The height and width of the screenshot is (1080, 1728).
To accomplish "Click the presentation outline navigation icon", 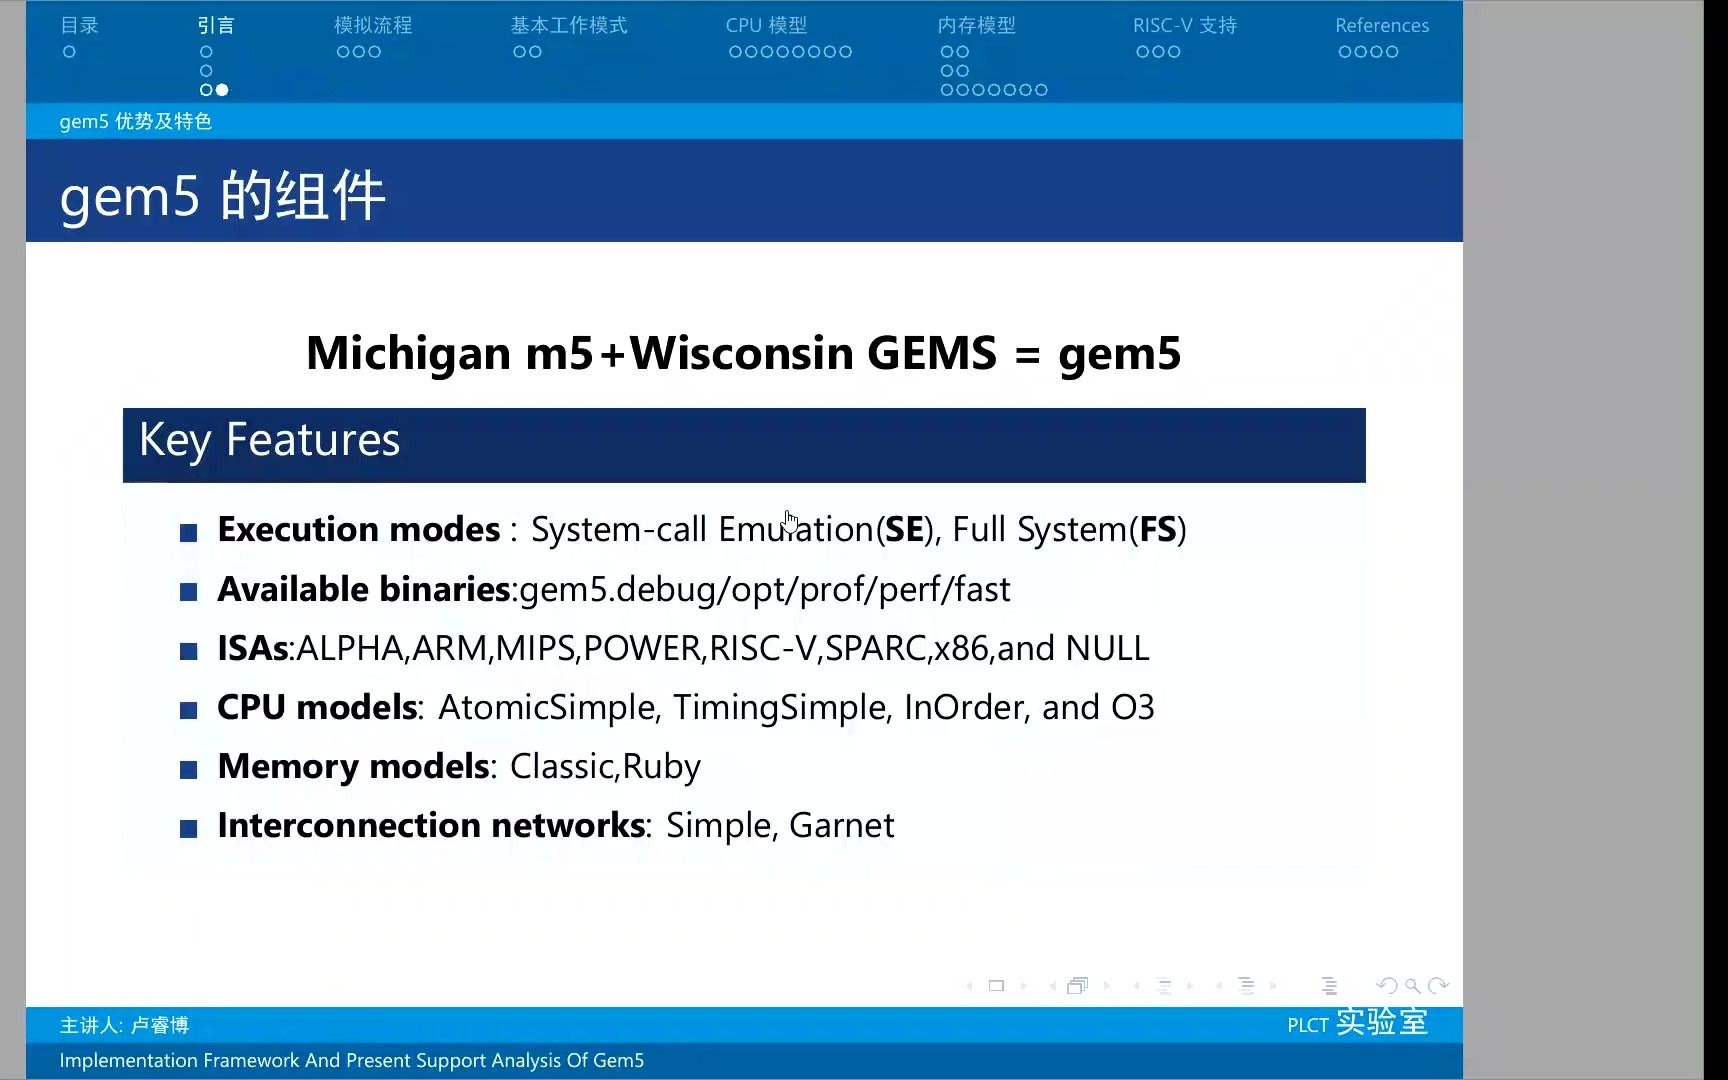I will point(1329,986).
